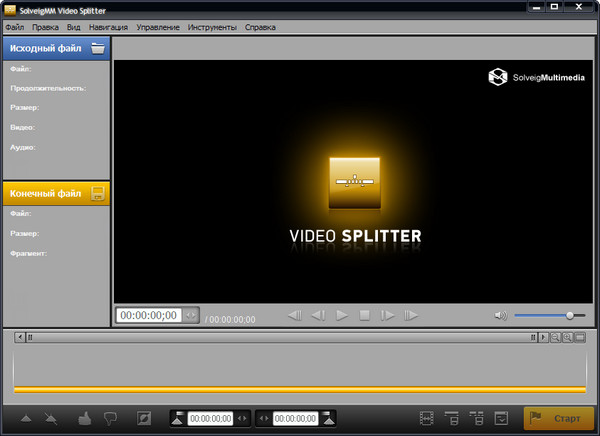The image size is (600, 436).
Task: Click the stepper arrows beside left marker time
Action: (x=242, y=418)
